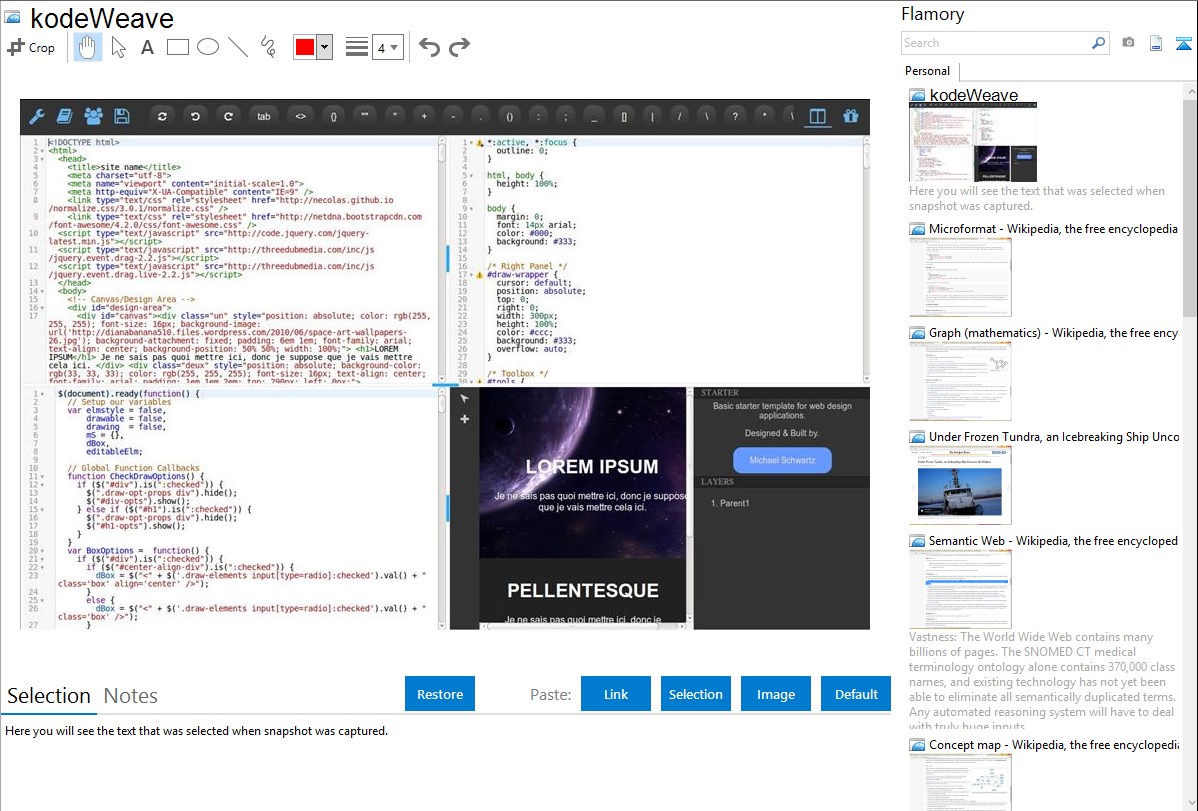This screenshot has width=1198, height=811.
Task: Pick the ellipse shape tool
Action: coord(207,47)
